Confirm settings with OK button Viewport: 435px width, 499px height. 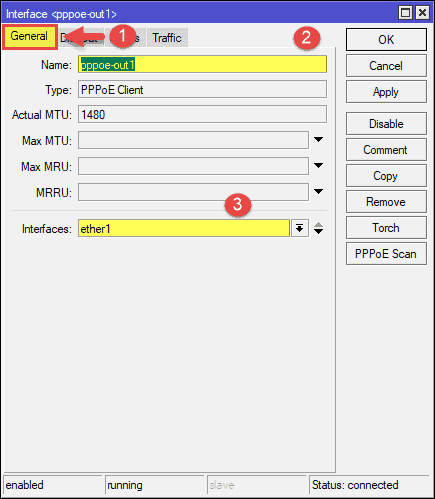(x=386, y=40)
